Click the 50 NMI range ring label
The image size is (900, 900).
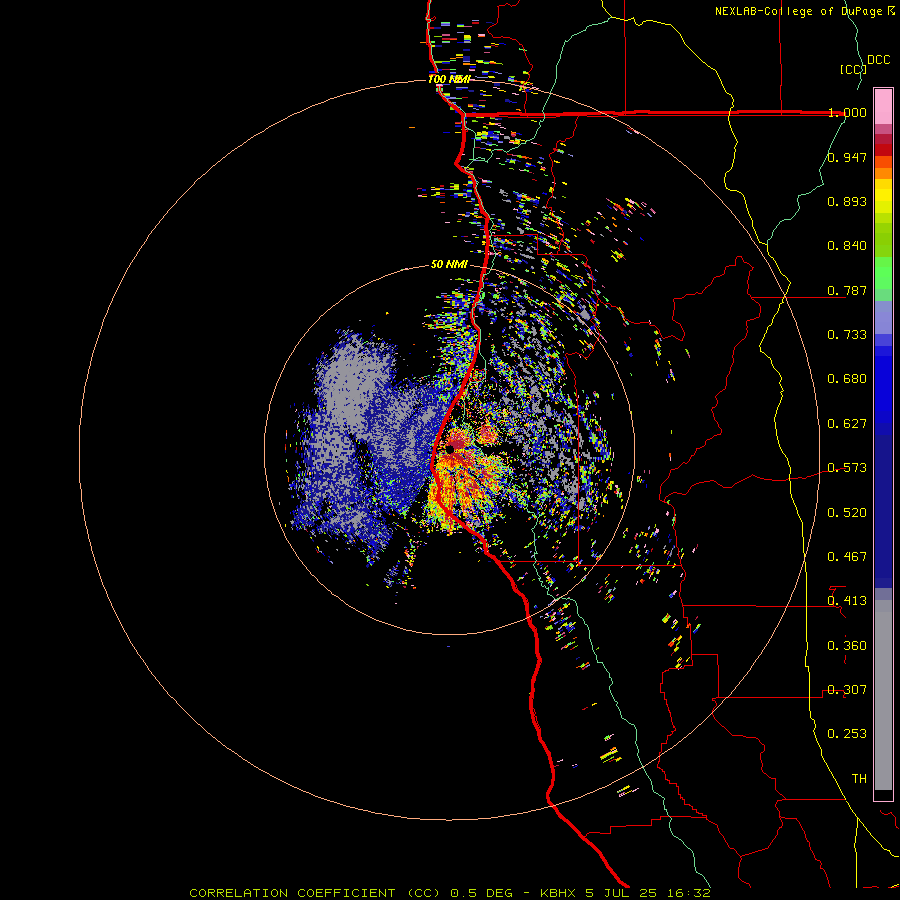[x=449, y=265]
